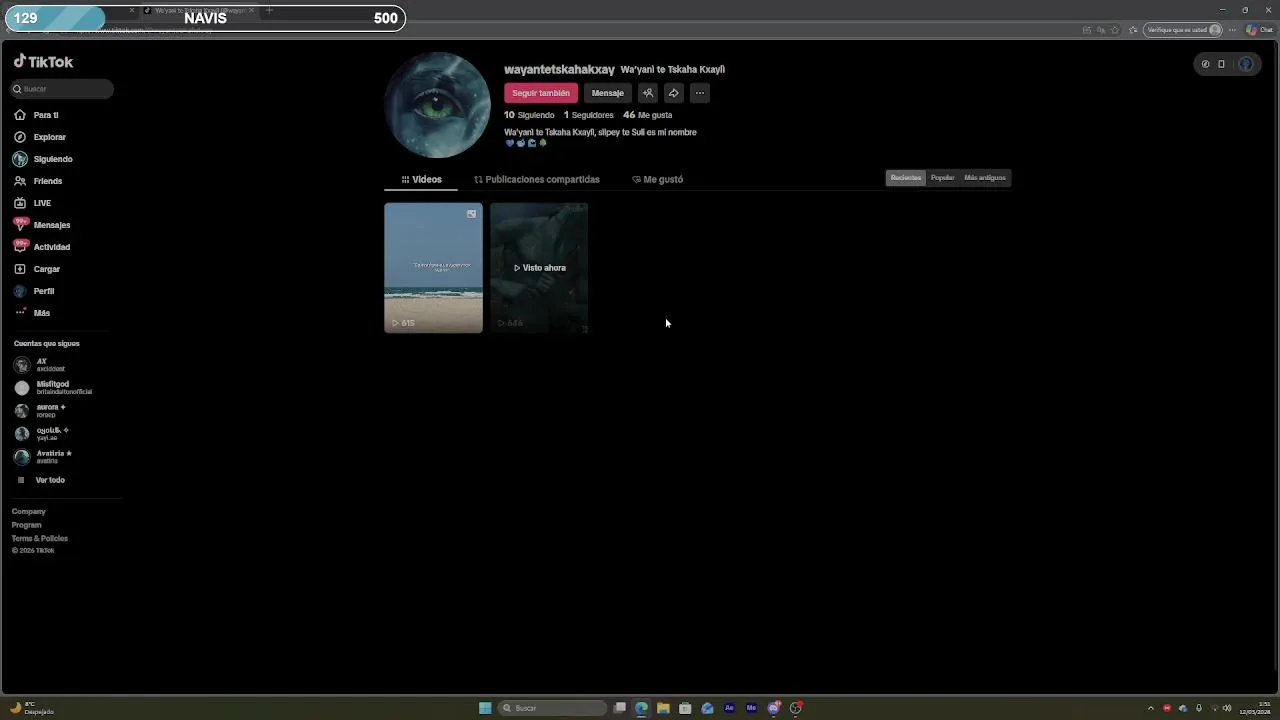Click the share arrow icon
The height and width of the screenshot is (720, 1280).
pos(674,93)
